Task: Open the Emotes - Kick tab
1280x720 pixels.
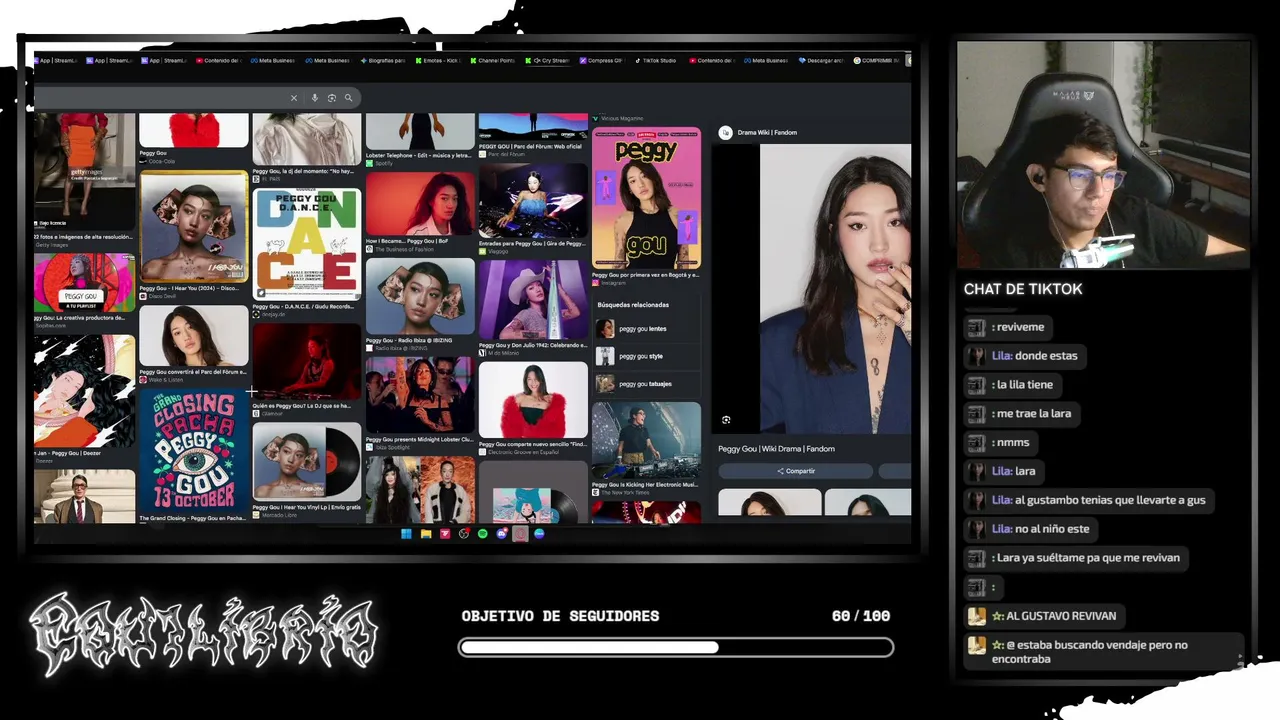Action: click(437, 60)
